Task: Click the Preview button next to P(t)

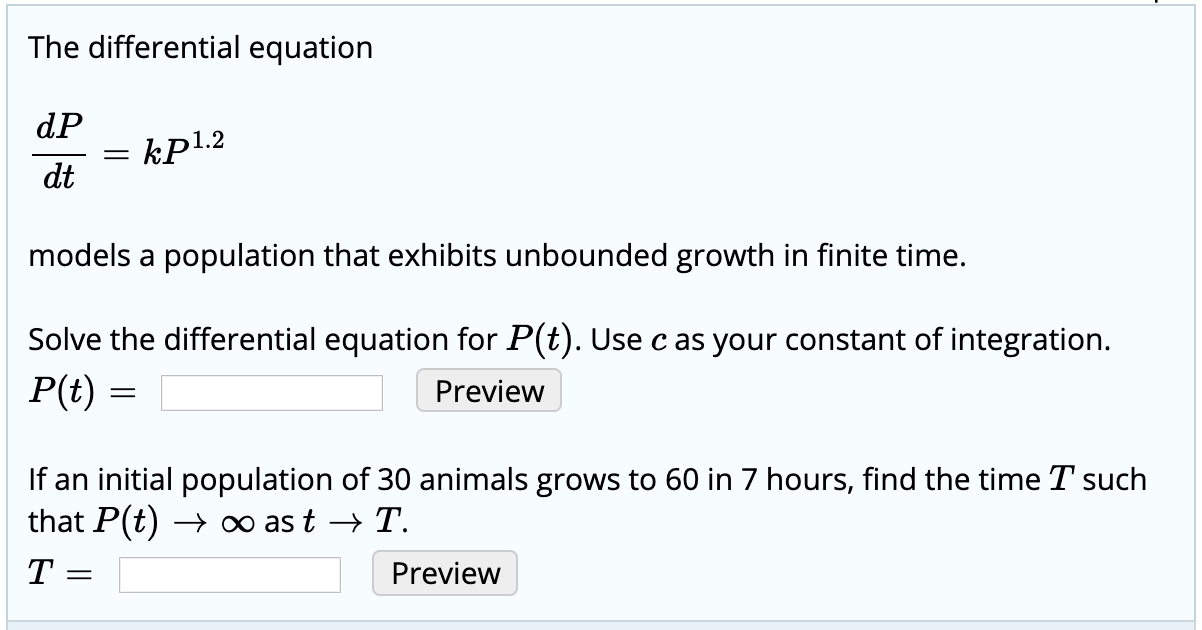Action: [x=488, y=391]
